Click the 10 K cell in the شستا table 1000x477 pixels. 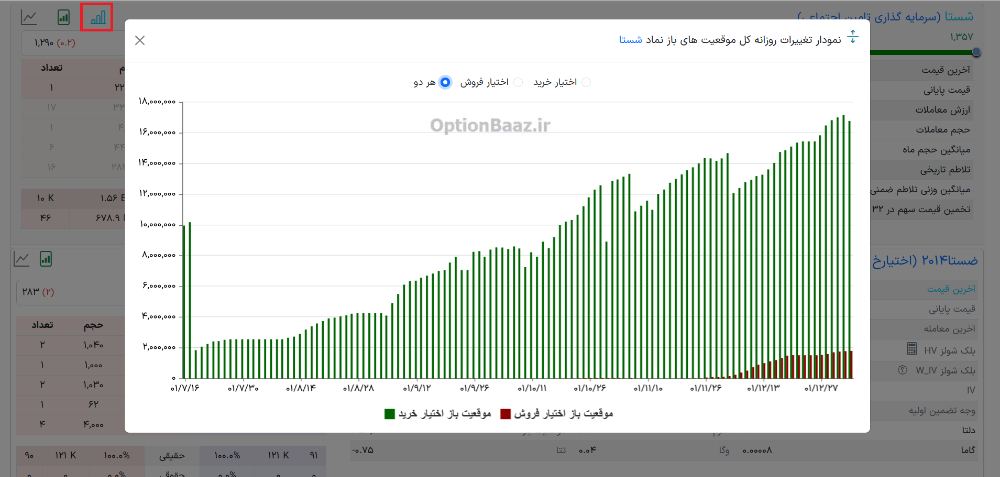[44, 198]
